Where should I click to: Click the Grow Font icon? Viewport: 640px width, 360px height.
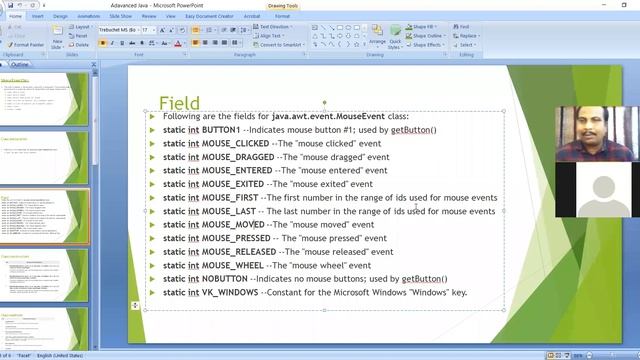click(x=162, y=30)
